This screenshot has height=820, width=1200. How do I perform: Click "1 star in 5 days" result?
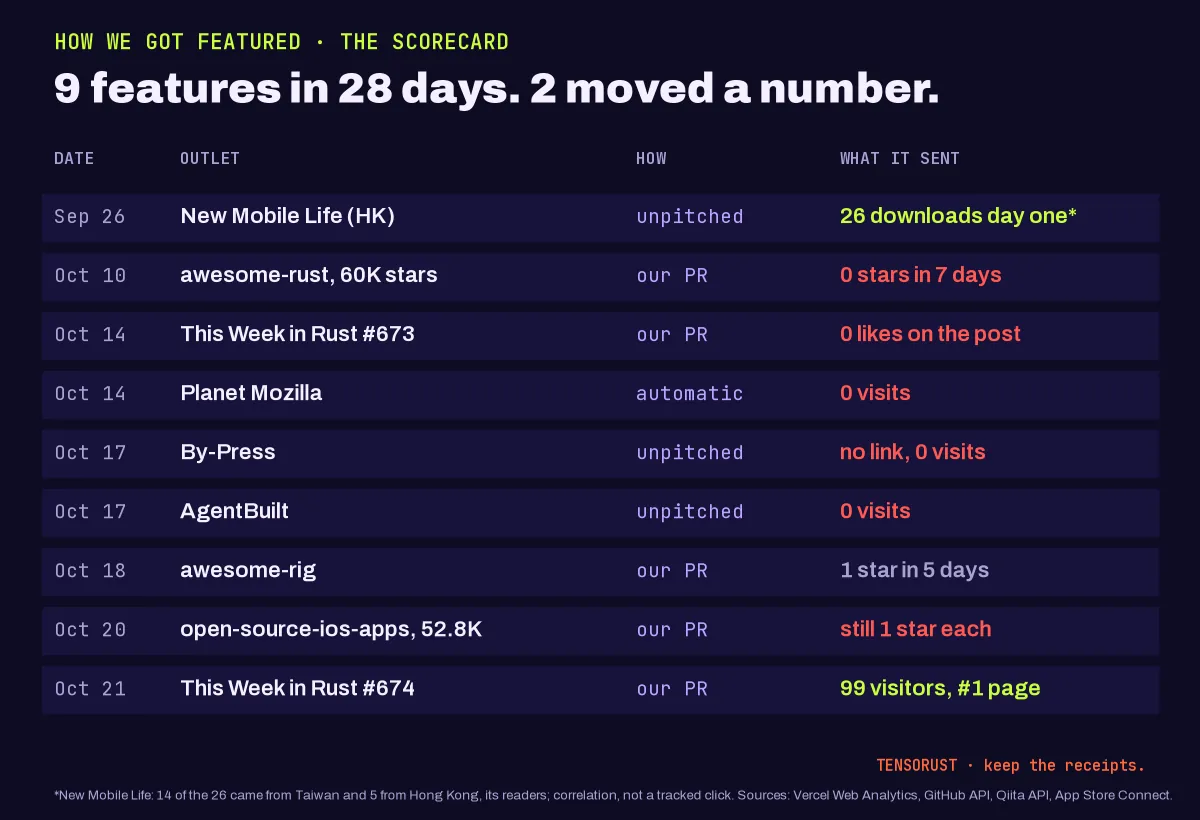[x=914, y=570]
